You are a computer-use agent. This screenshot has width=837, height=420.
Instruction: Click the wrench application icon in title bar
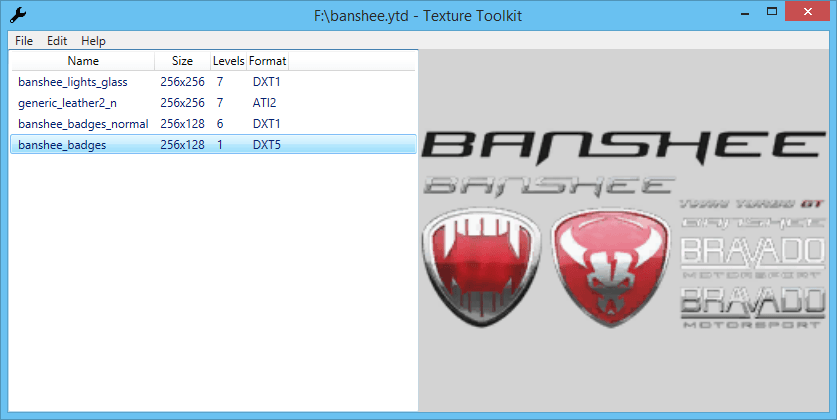point(17,16)
